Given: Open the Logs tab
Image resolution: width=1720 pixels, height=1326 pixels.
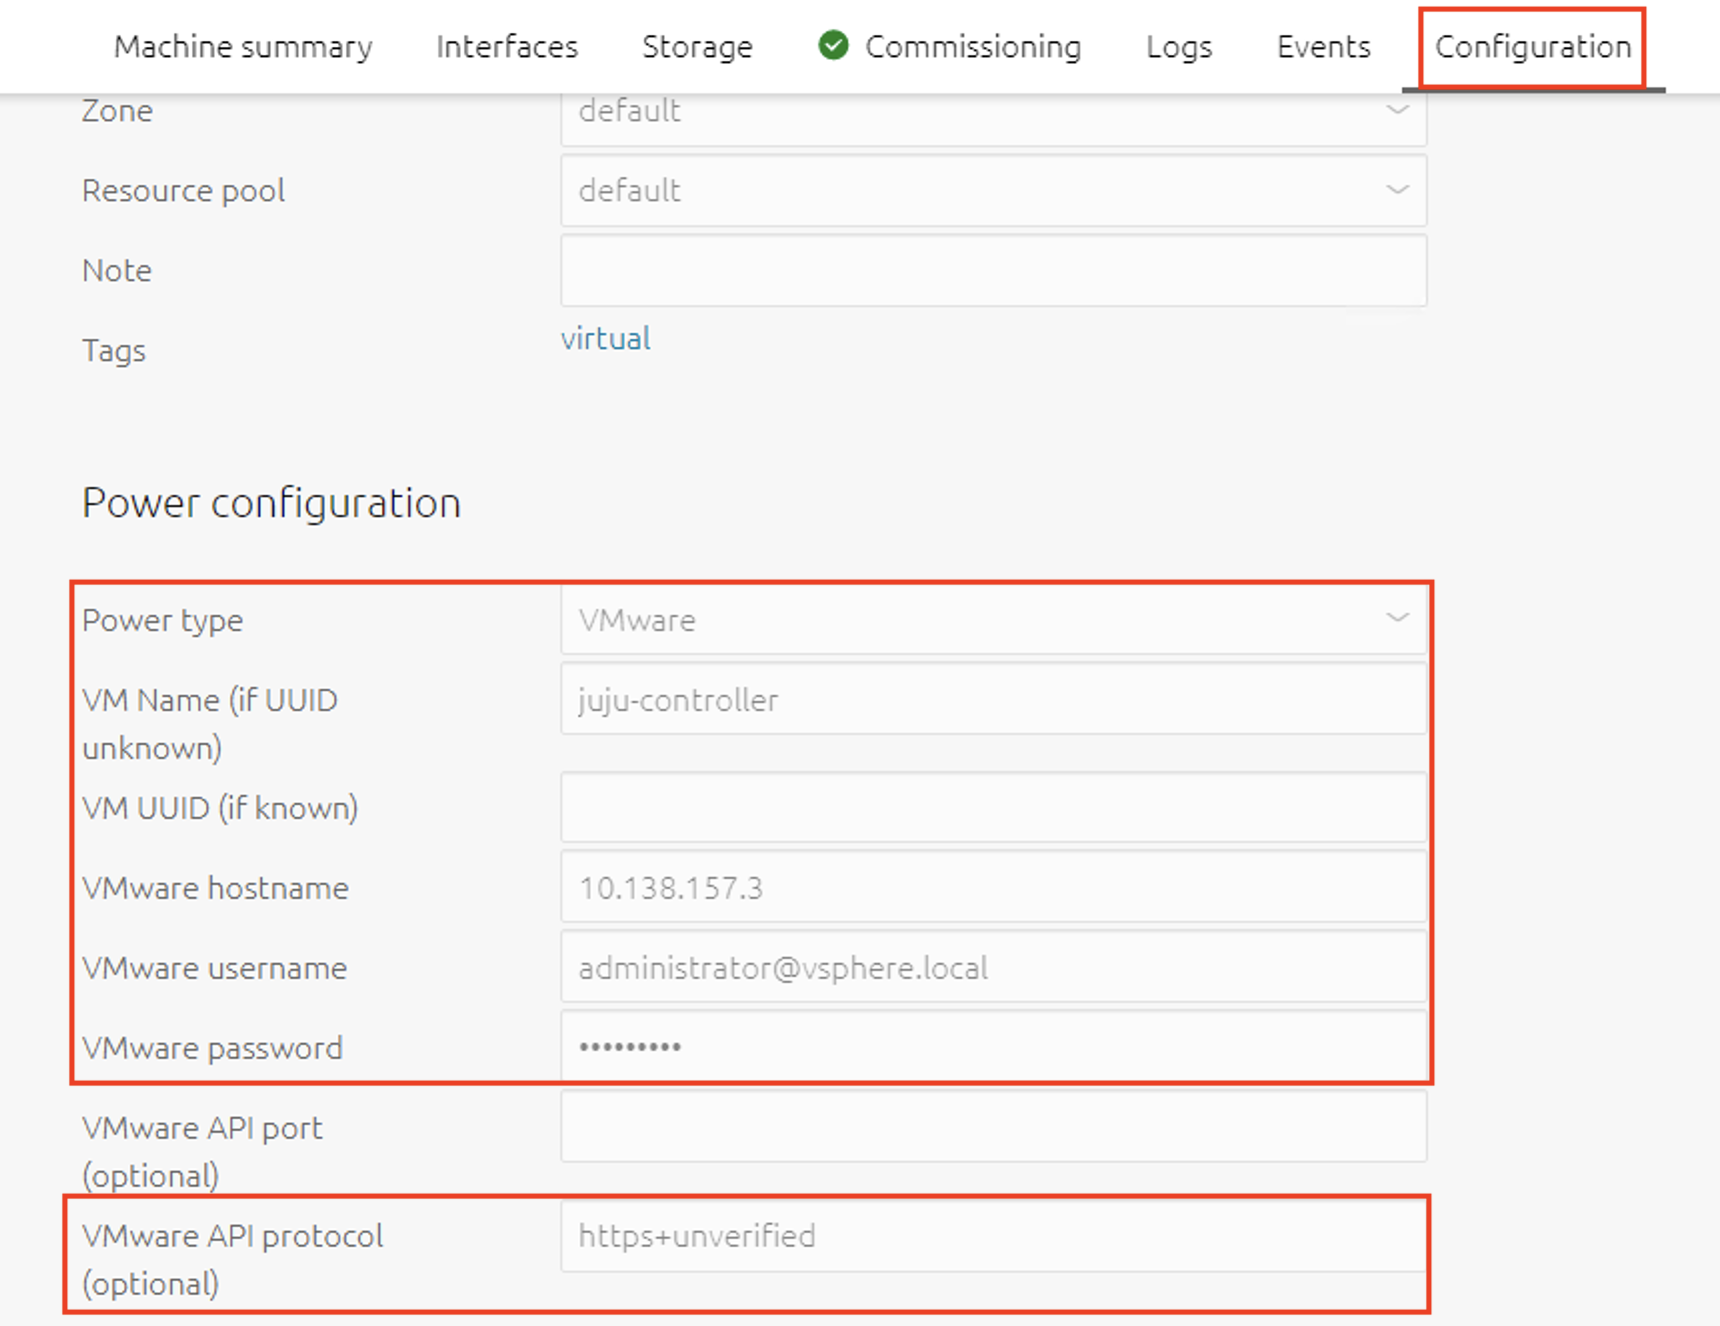Looking at the screenshot, I should (x=1180, y=46).
